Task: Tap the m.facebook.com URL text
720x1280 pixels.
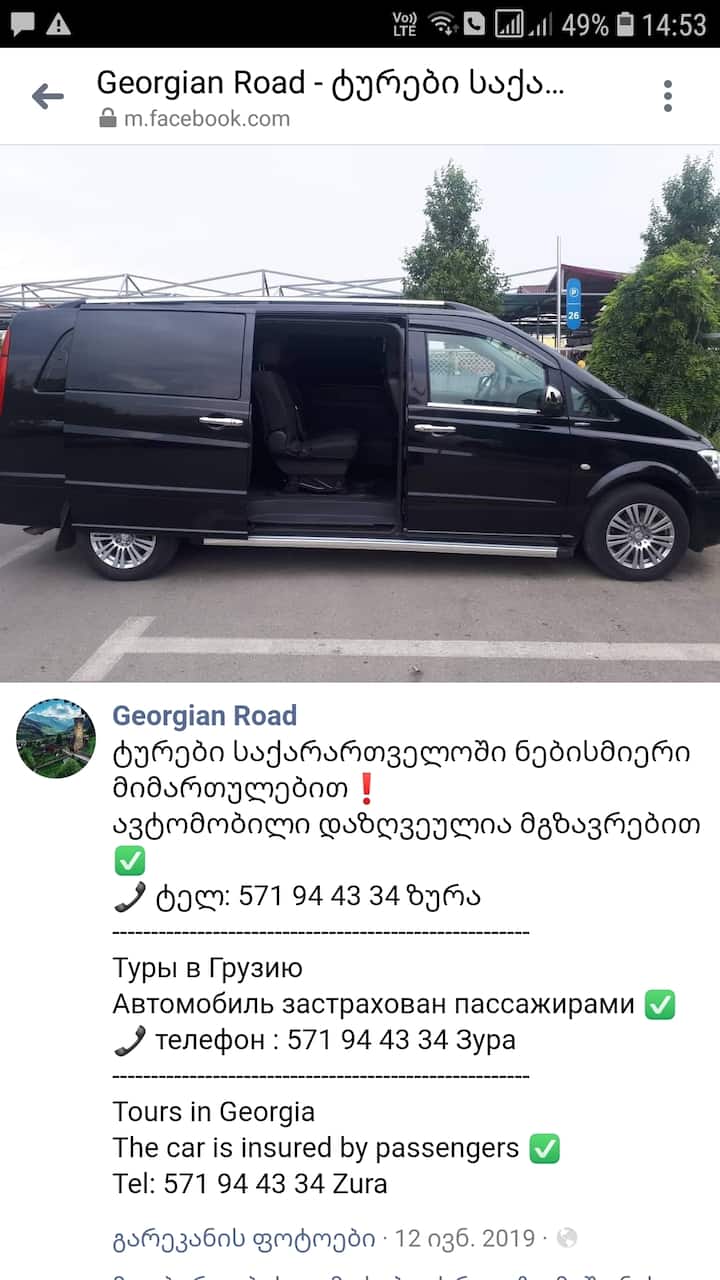Action: [x=207, y=119]
